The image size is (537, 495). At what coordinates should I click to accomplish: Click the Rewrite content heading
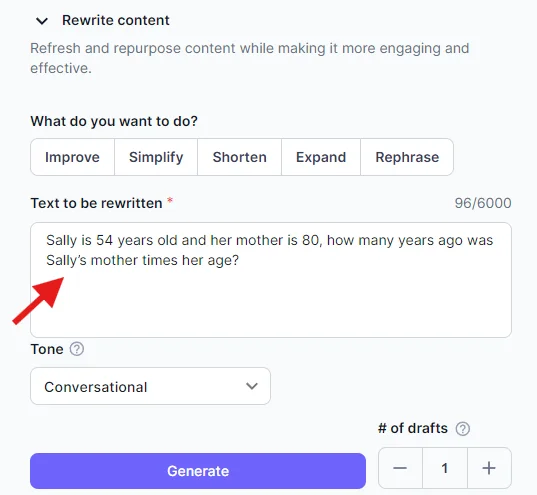point(116,20)
